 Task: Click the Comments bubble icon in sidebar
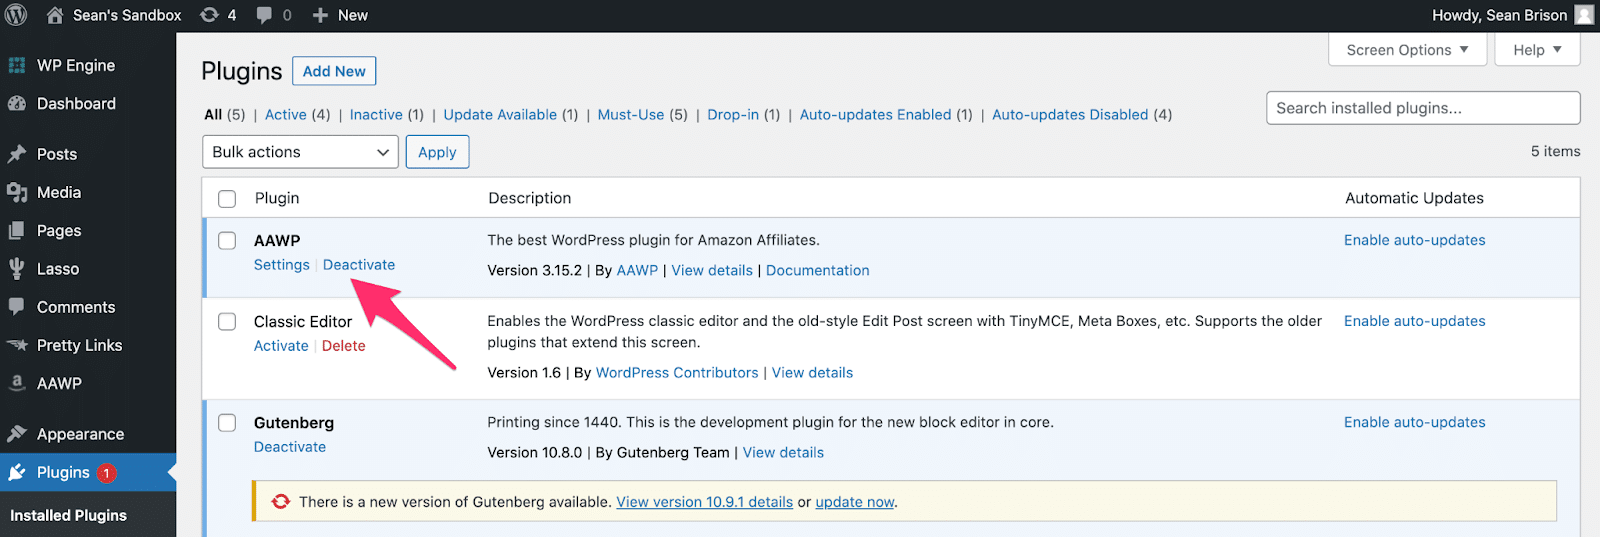click(17, 307)
